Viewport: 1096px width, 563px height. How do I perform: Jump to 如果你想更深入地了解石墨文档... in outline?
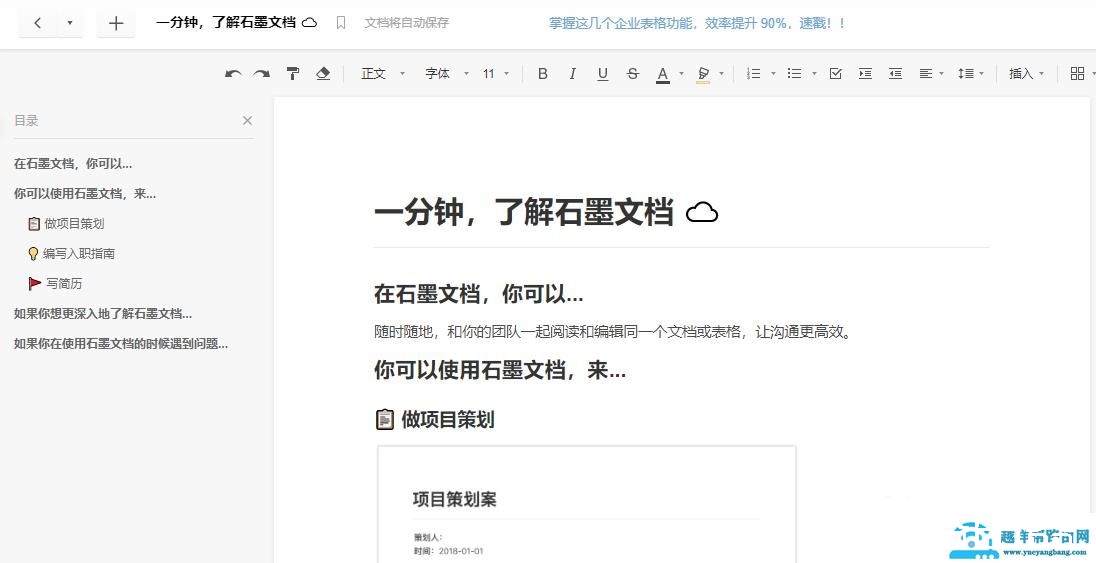(x=103, y=314)
